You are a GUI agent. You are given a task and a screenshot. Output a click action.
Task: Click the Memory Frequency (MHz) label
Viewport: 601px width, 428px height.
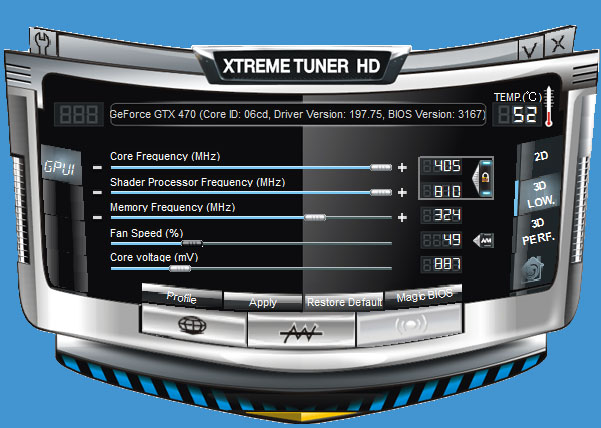click(x=172, y=207)
